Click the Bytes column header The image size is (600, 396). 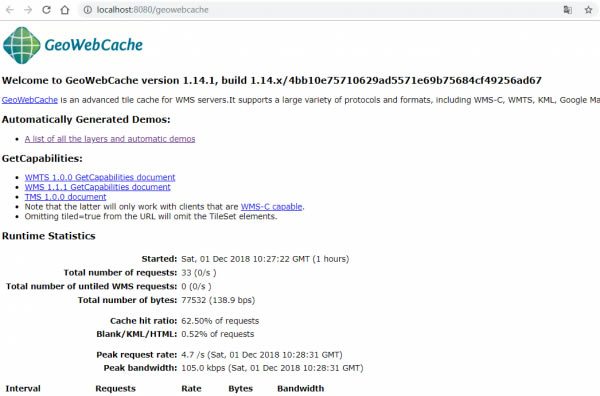point(241,389)
